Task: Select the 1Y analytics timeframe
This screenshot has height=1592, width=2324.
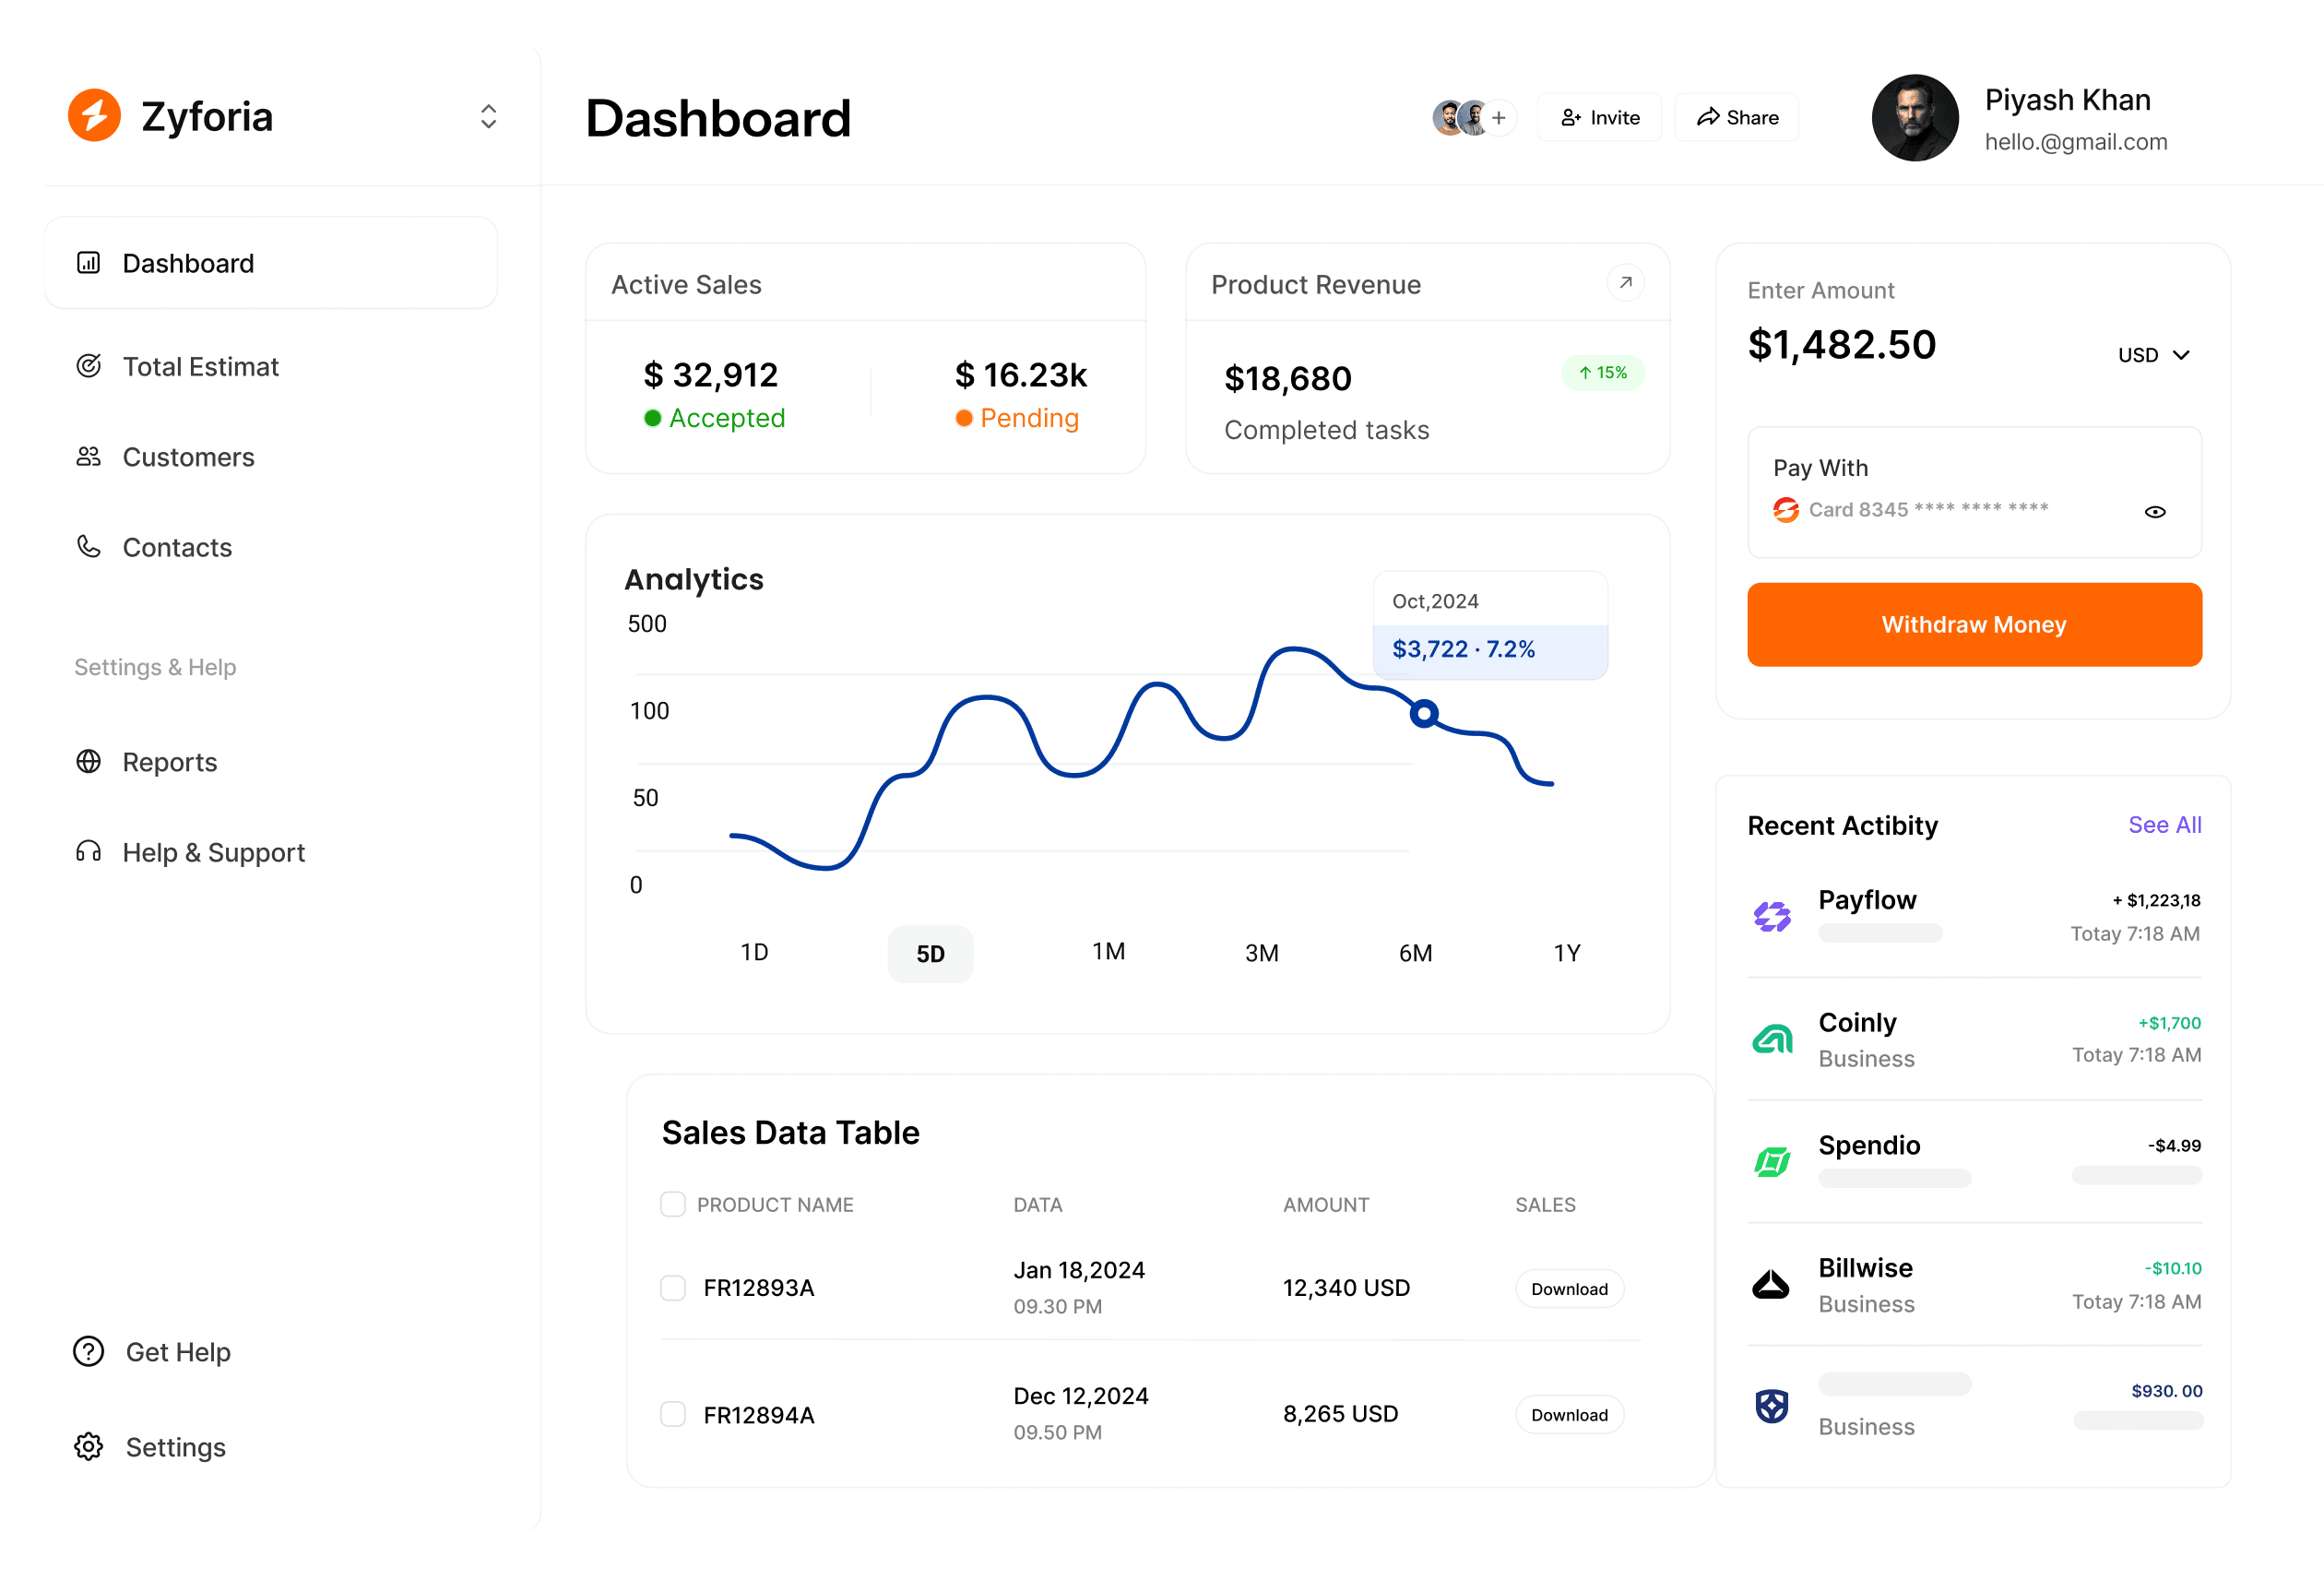Action: tap(1567, 952)
